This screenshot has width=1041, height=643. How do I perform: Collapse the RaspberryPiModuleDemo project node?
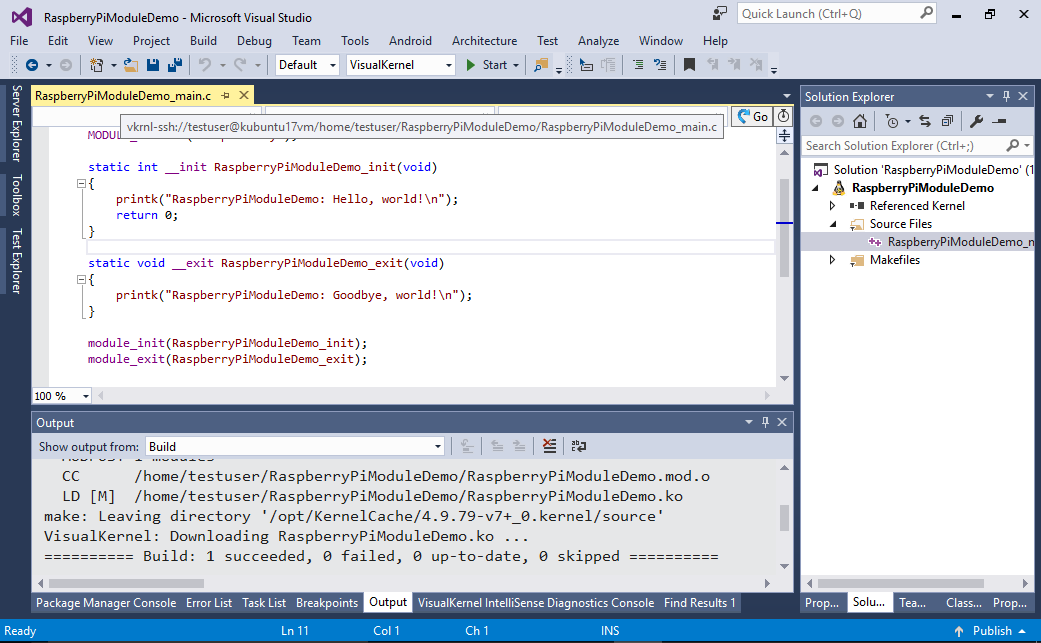815,188
